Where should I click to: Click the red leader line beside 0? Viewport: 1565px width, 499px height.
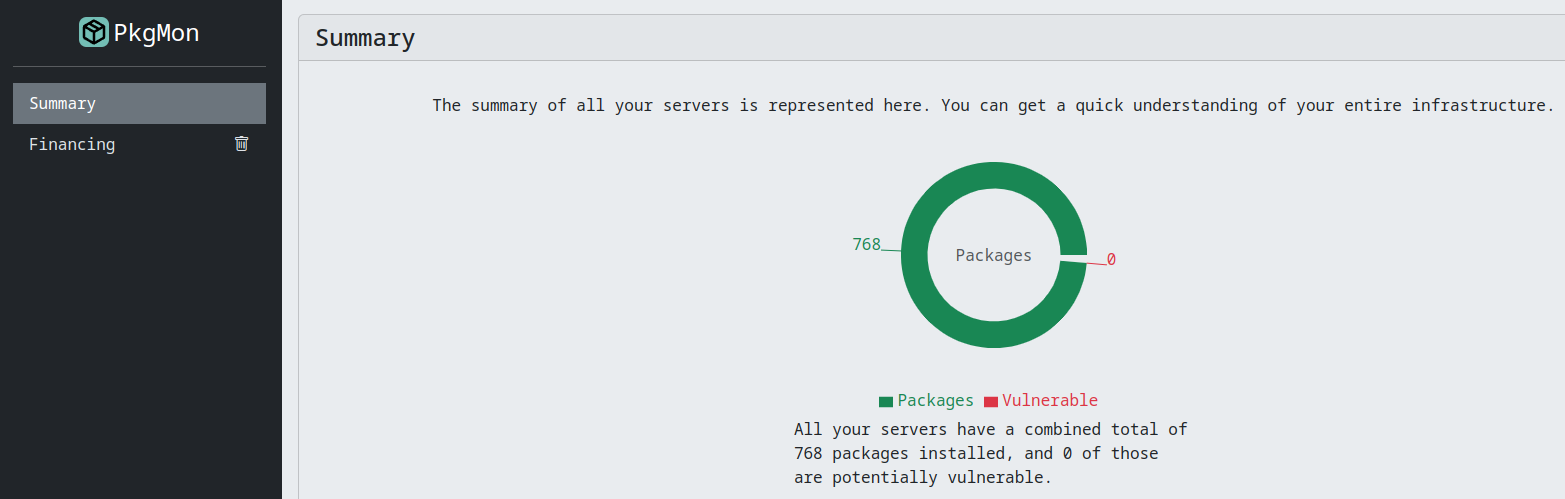tap(1096, 263)
